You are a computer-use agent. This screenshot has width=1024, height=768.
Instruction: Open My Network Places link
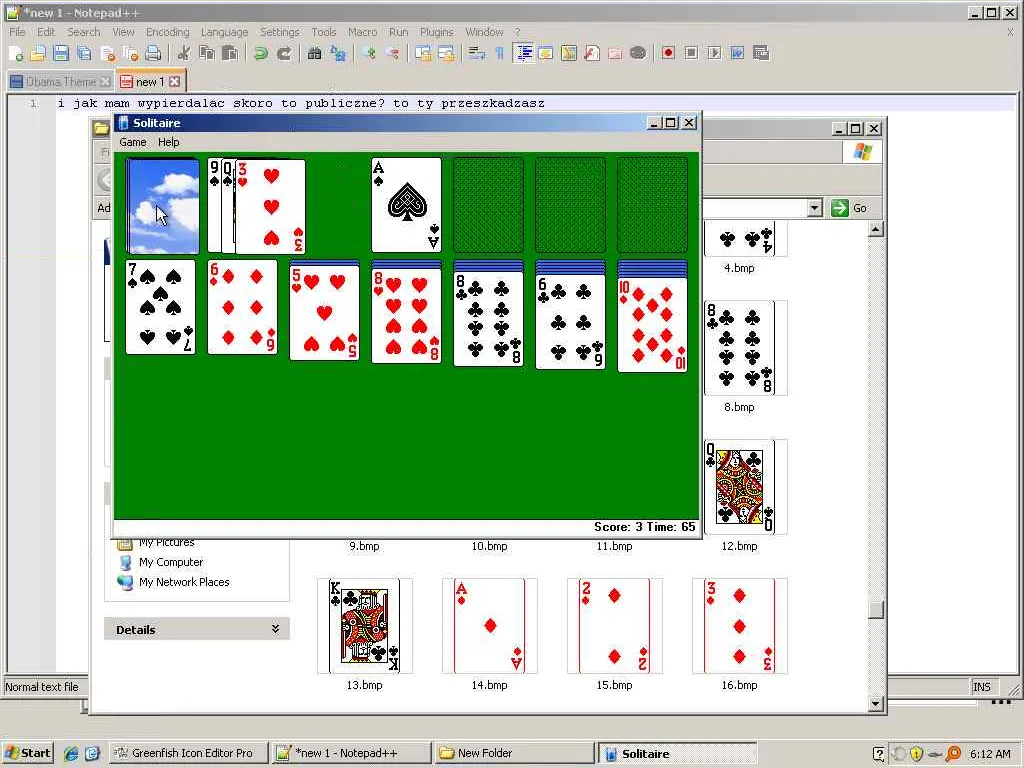tap(184, 582)
